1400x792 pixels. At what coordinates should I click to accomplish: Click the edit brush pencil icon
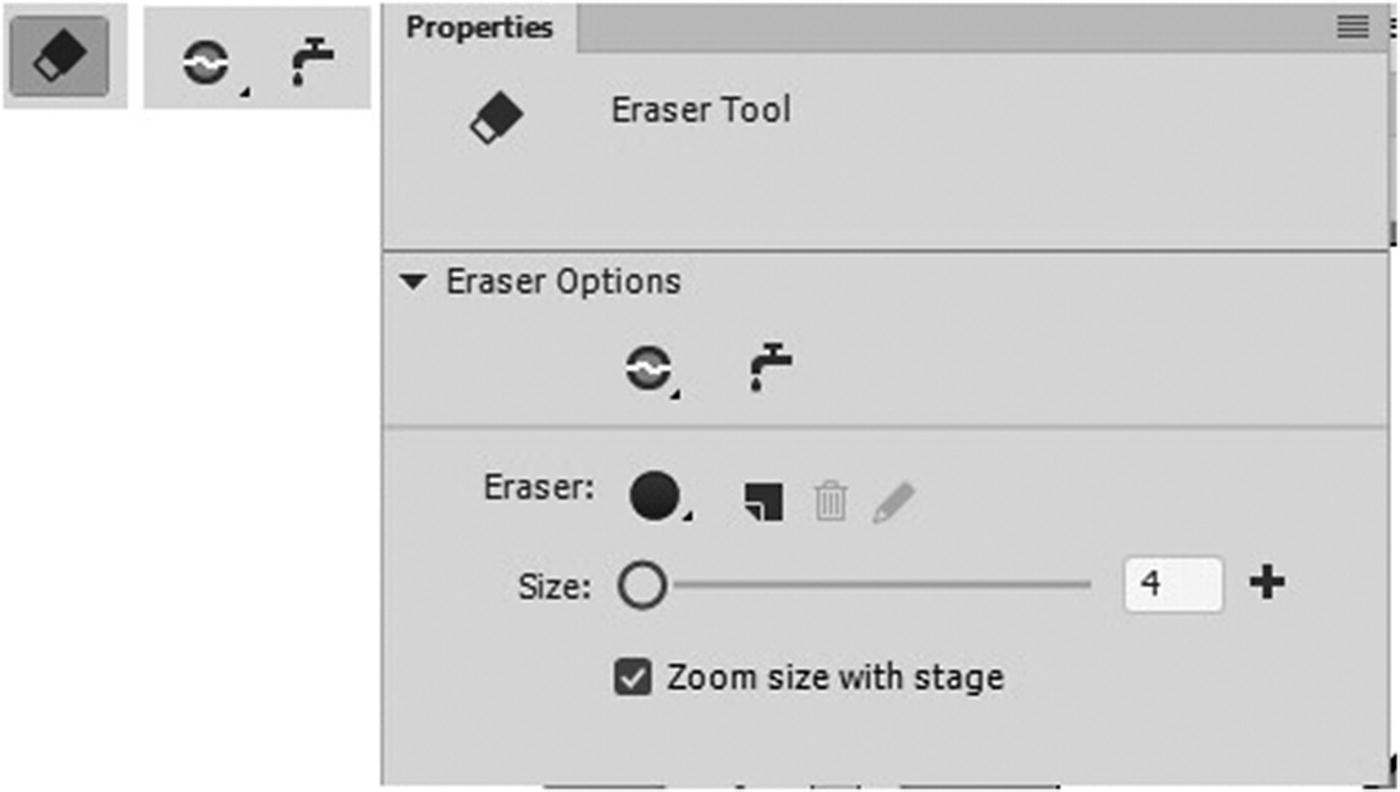(895, 500)
